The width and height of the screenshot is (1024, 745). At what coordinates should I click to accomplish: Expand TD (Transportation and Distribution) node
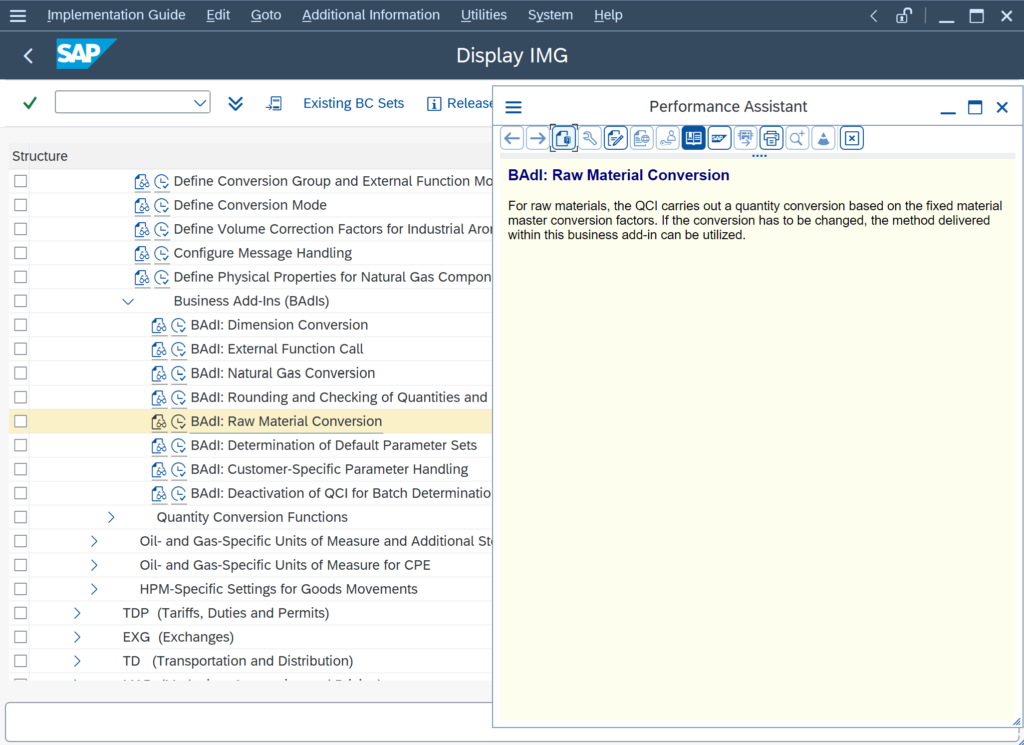coord(77,661)
